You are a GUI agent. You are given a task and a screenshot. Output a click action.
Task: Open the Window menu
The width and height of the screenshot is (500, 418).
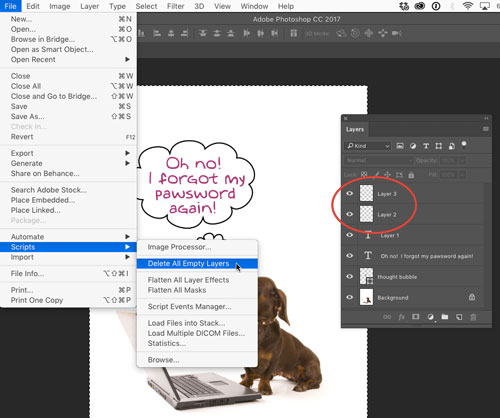tap(254, 6)
